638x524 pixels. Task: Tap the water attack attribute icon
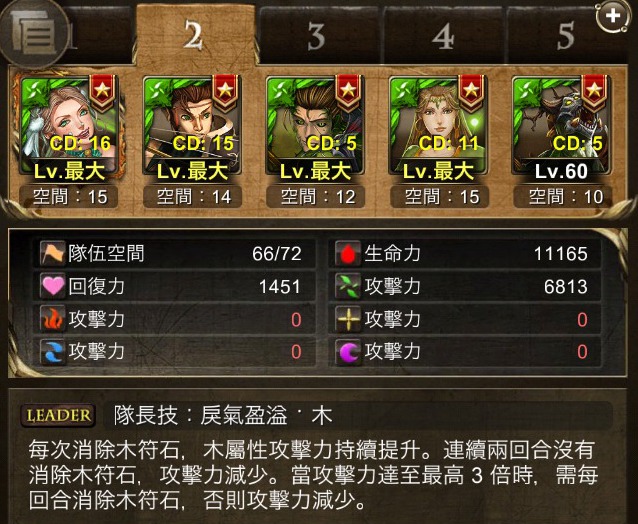[53, 352]
